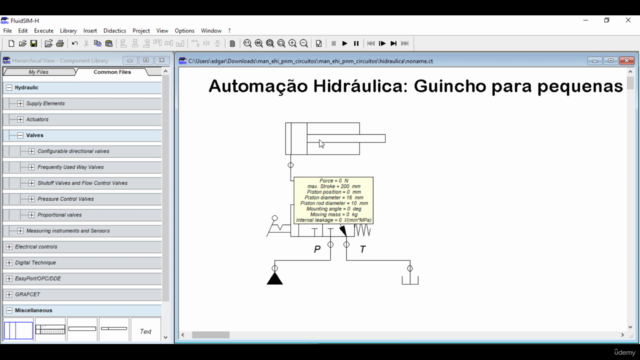Screen dimensions: 640x360
Task: Open the File menu
Action: coord(7,31)
